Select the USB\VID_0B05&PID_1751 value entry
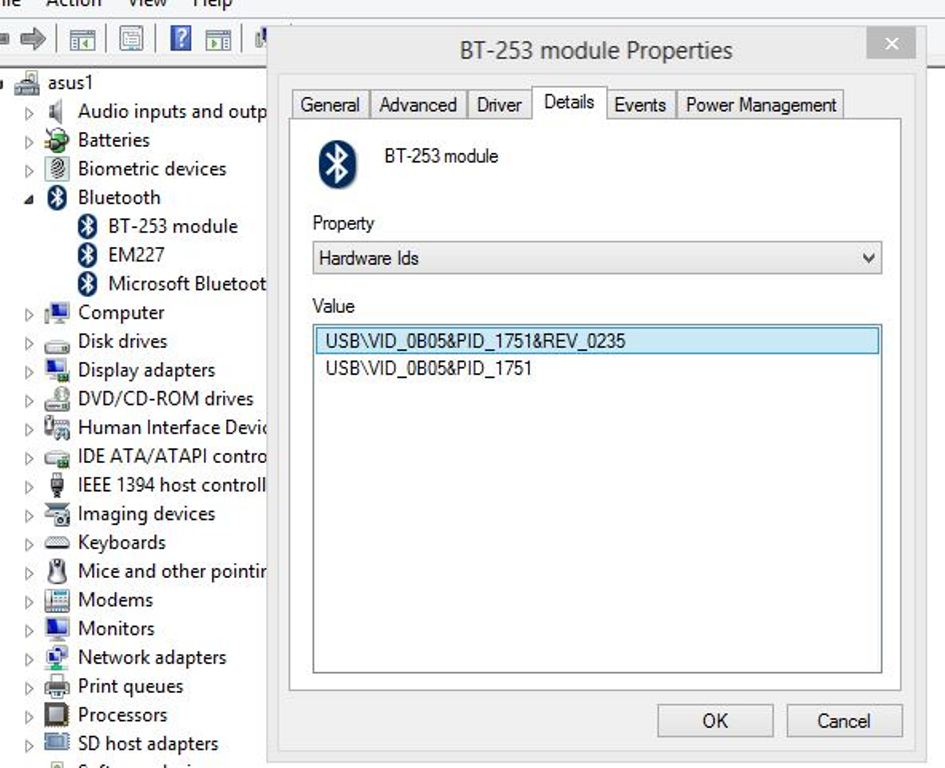Viewport: 945px width, 768px height. tap(429, 368)
